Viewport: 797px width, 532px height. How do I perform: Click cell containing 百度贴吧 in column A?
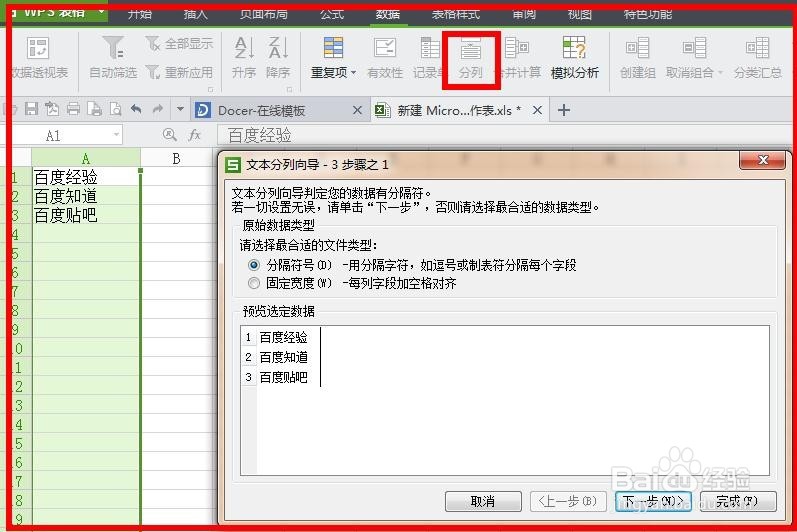click(x=86, y=214)
